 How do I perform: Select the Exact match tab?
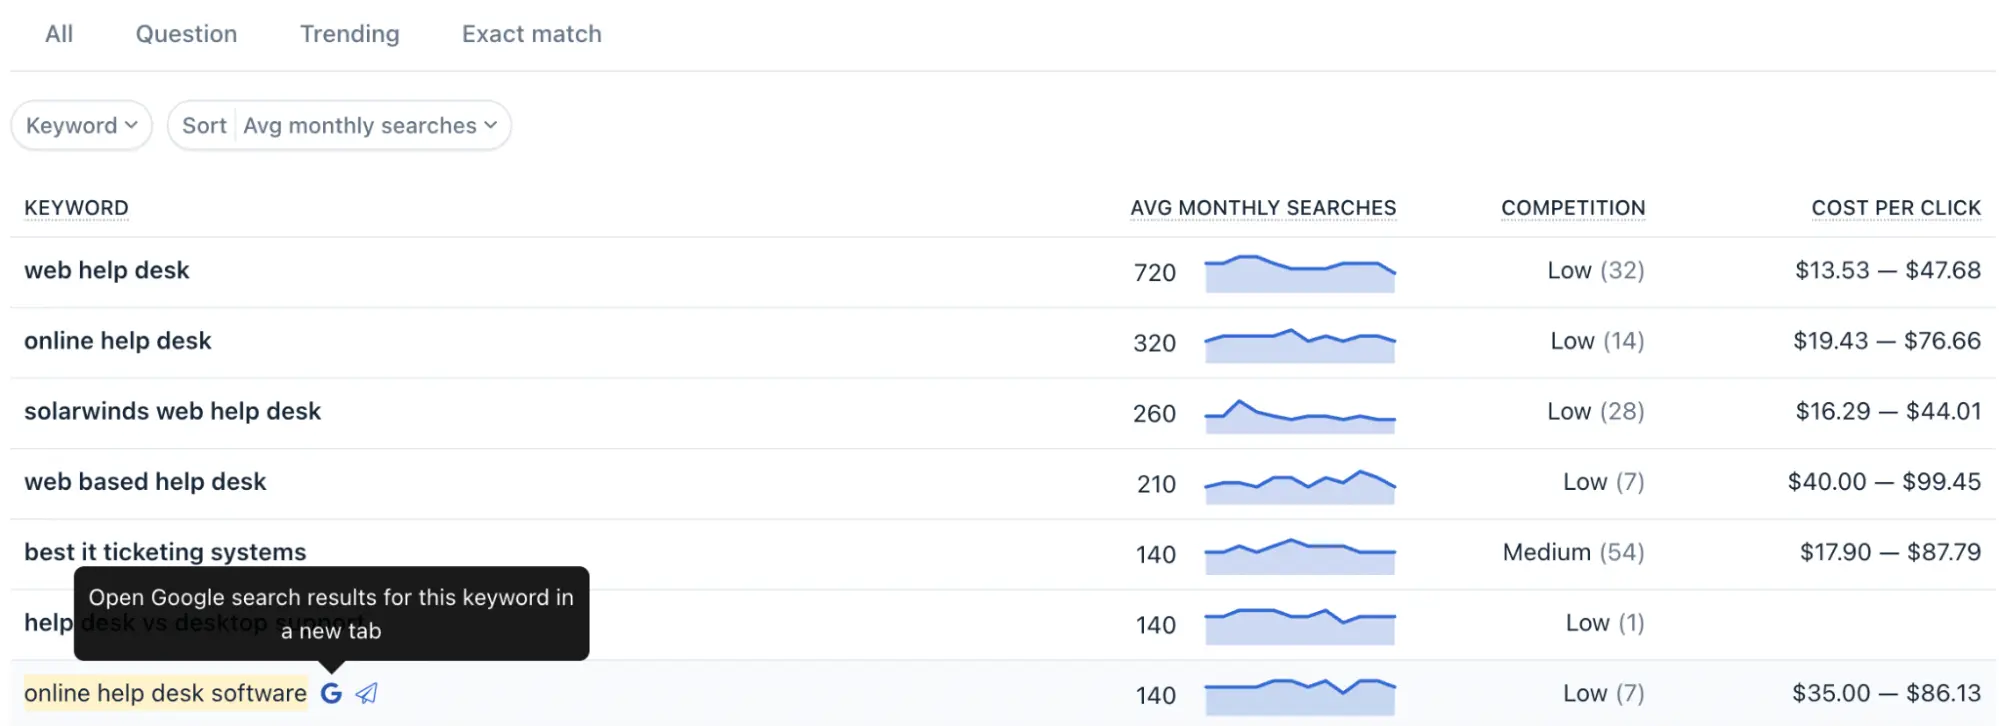[x=532, y=34]
